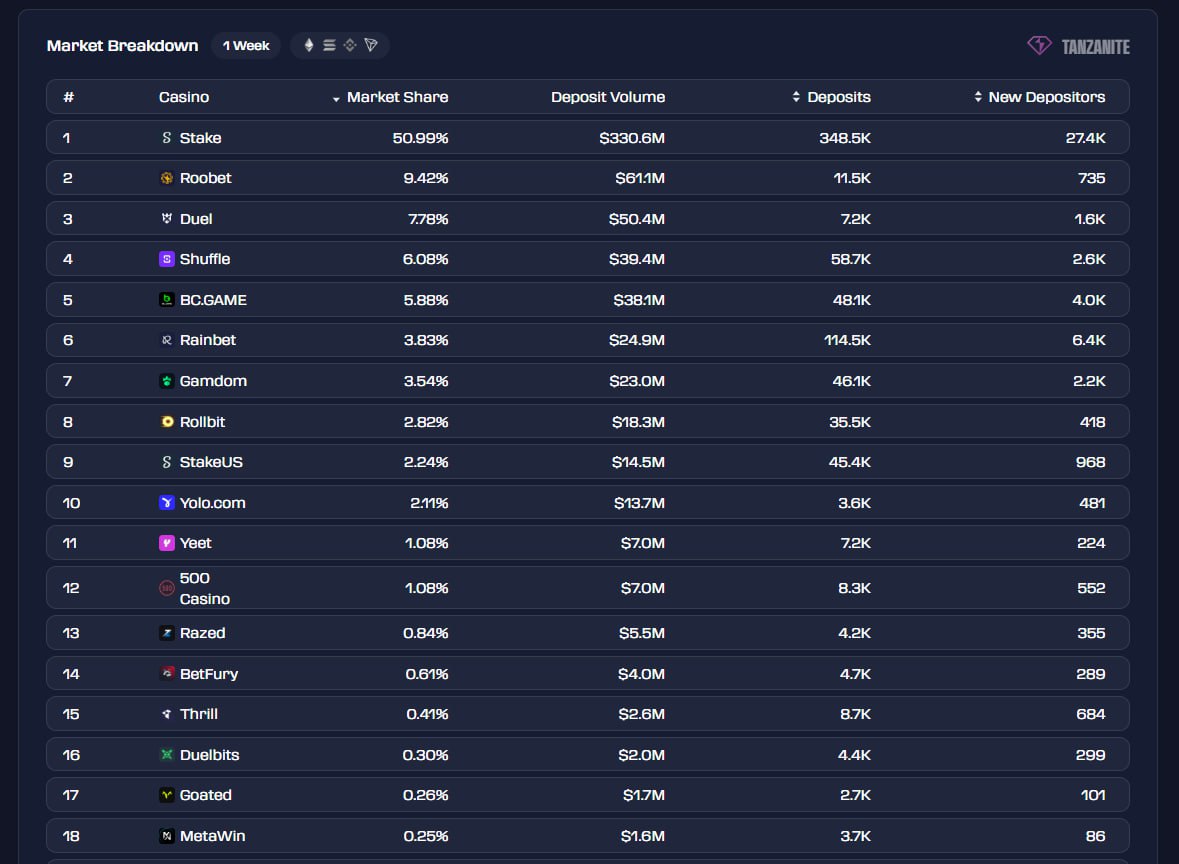
Task: Click the Roobet casino icon
Action: (167, 178)
